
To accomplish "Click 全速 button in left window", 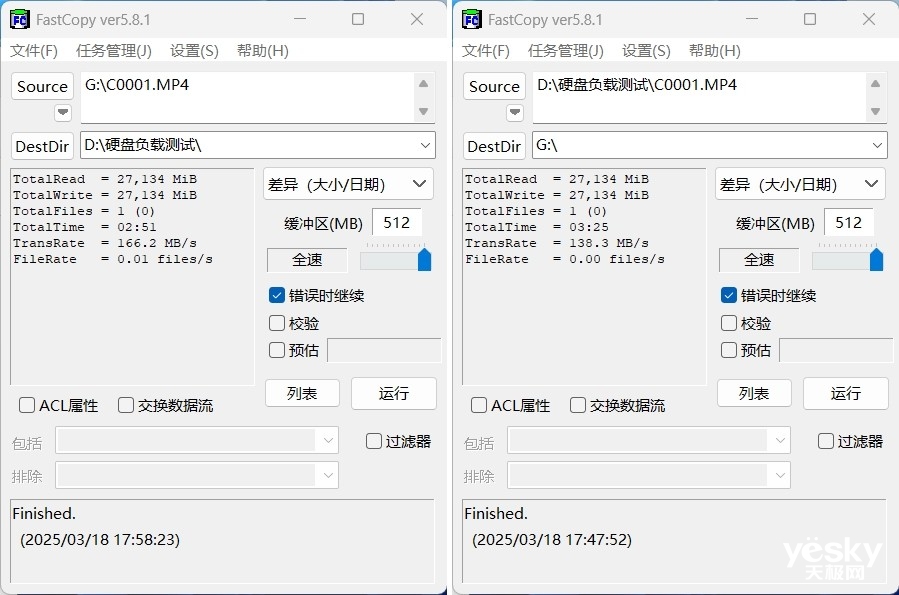I will (307, 260).
